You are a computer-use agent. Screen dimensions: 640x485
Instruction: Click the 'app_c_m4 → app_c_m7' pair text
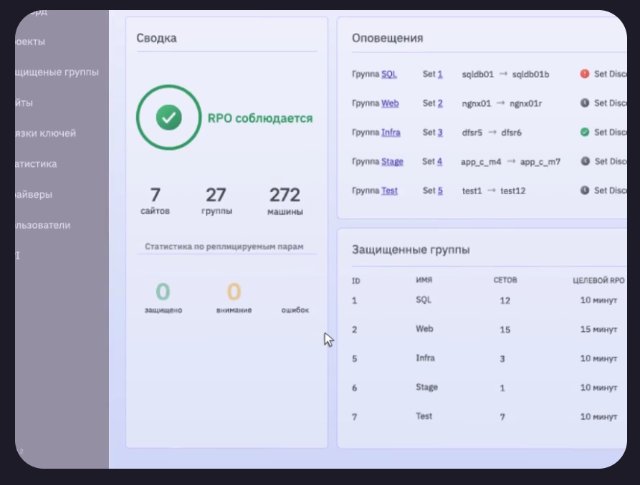[x=511, y=162]
